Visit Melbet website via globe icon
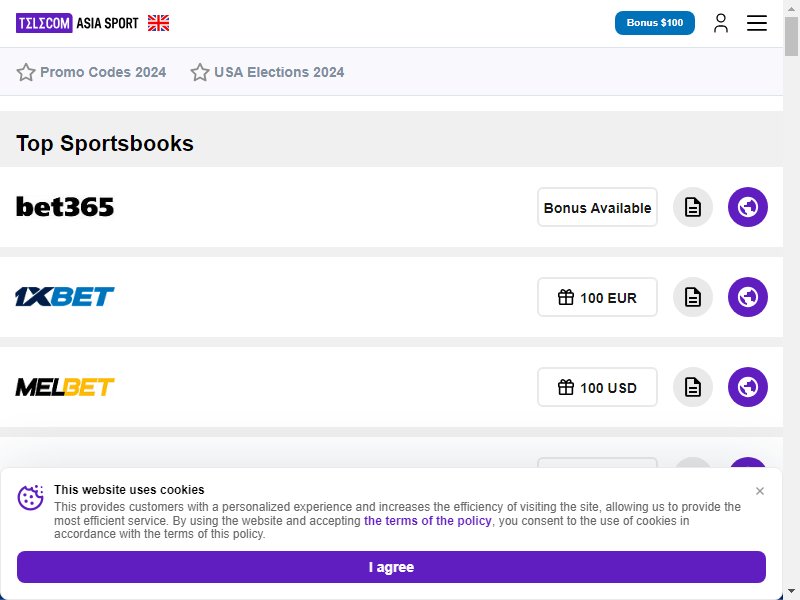The width and height of the screenshot is (800, 600). coord(747,387)
